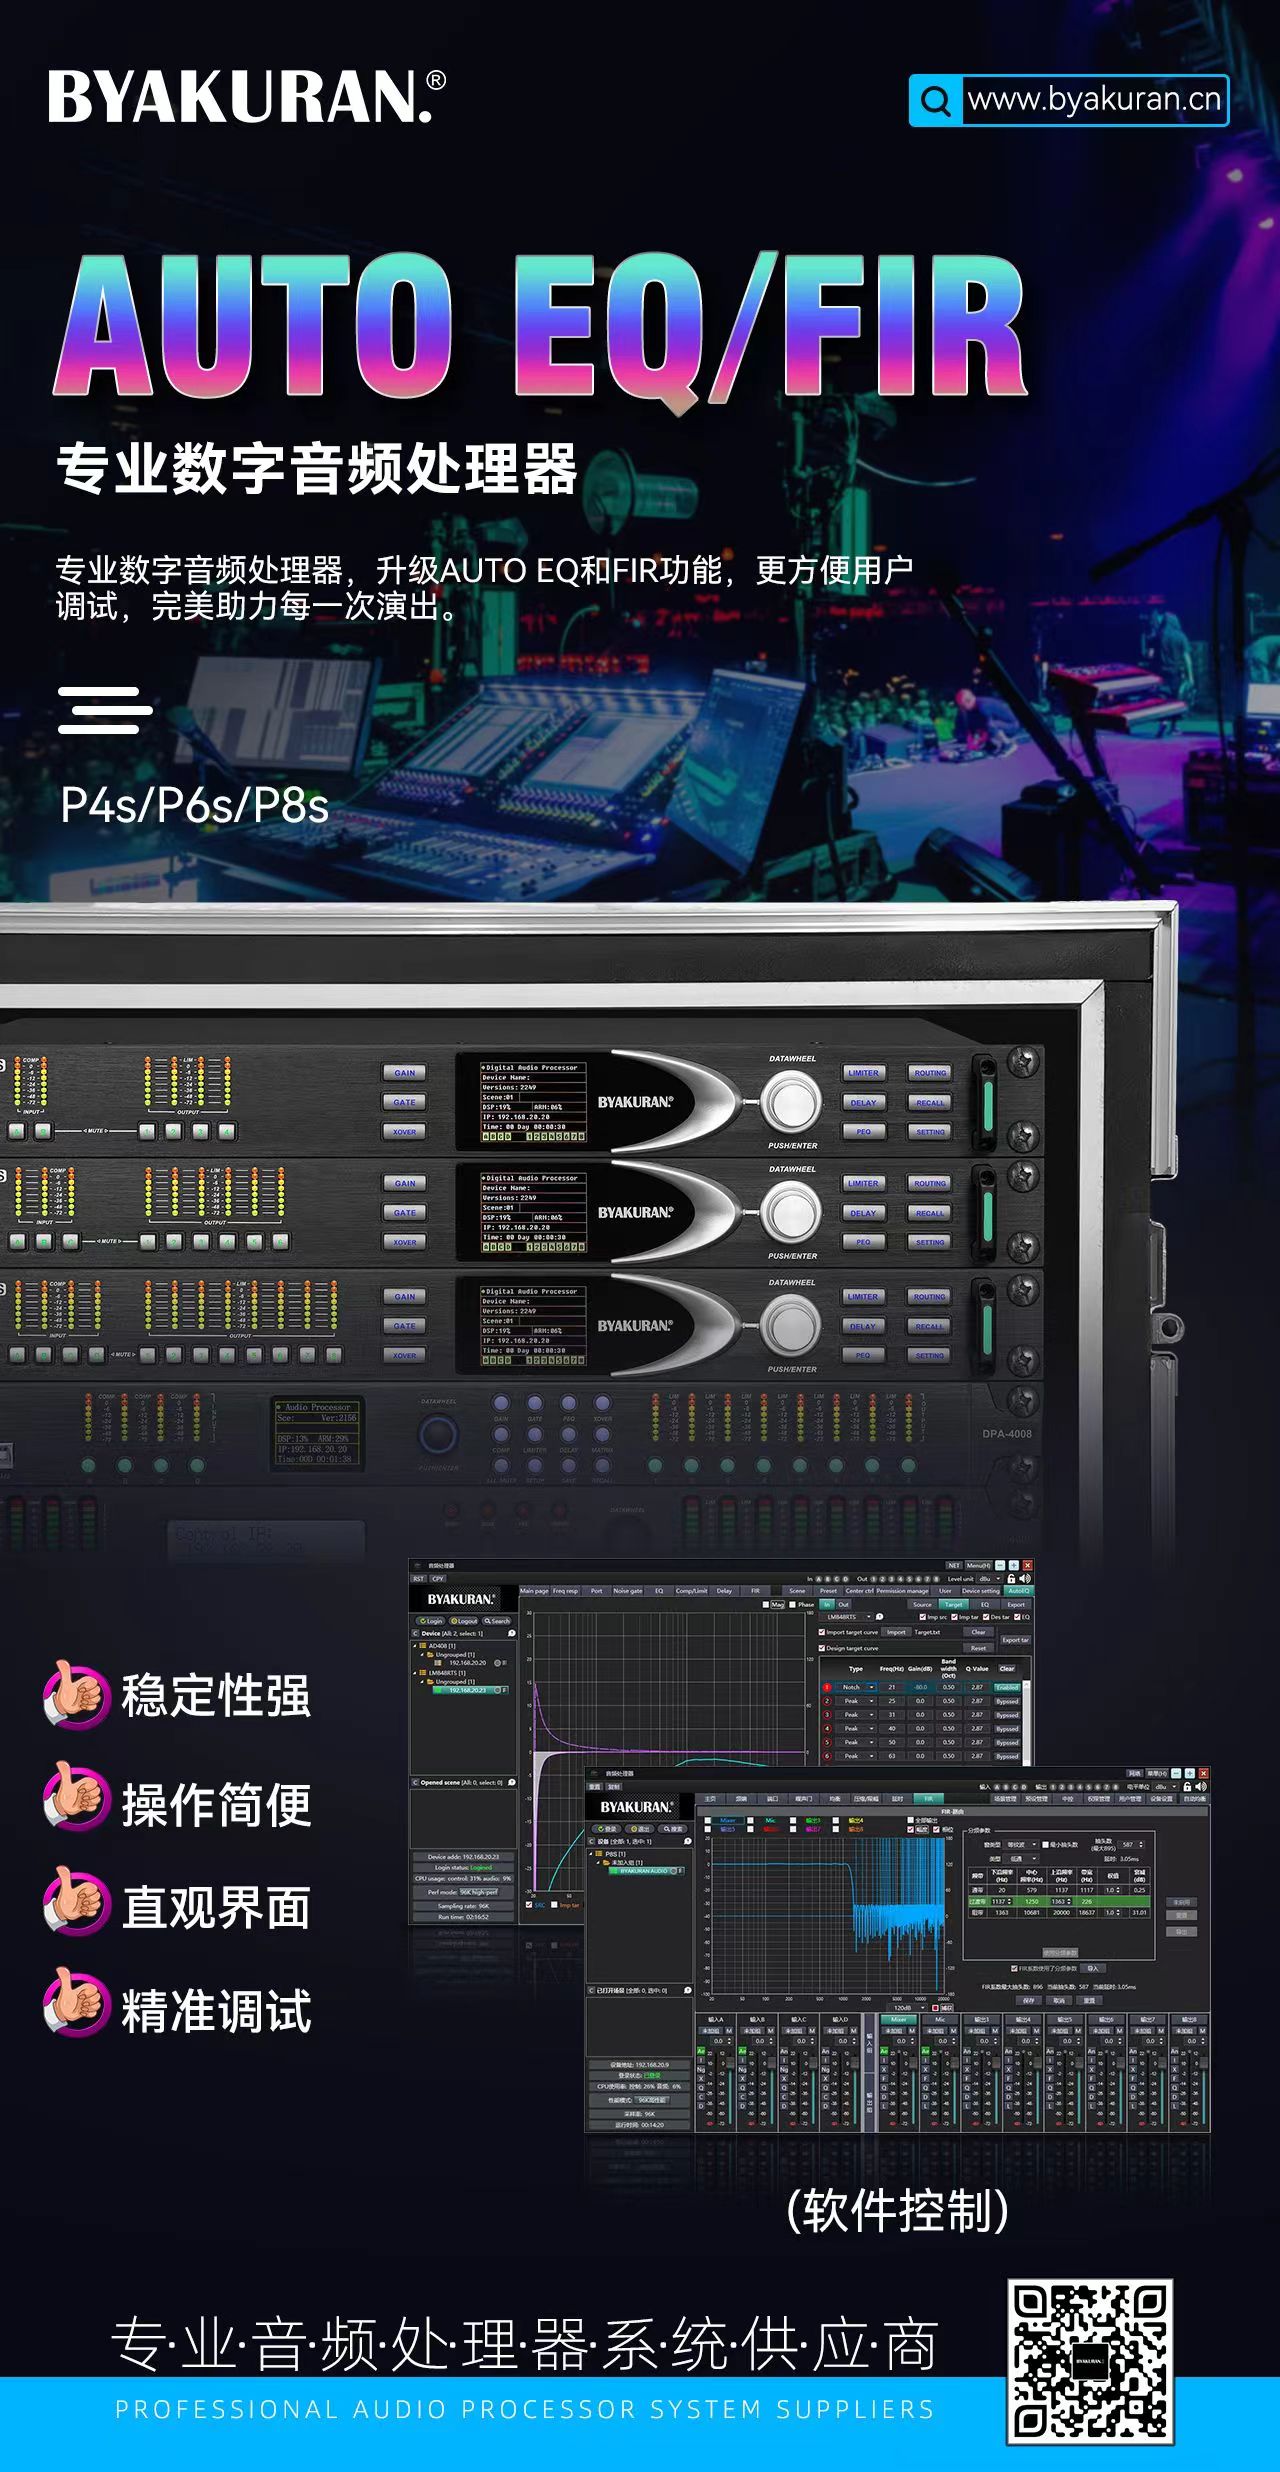Click the Export tar button

pyautogui.click(x=1015, y=1640)
